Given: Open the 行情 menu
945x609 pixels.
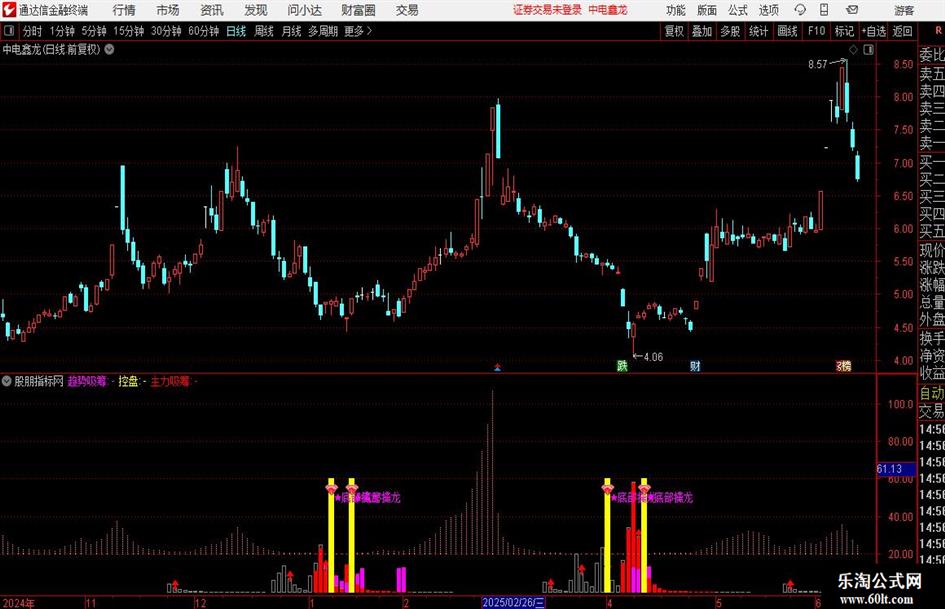Looking at the screenshot, I should click(124, 10).
